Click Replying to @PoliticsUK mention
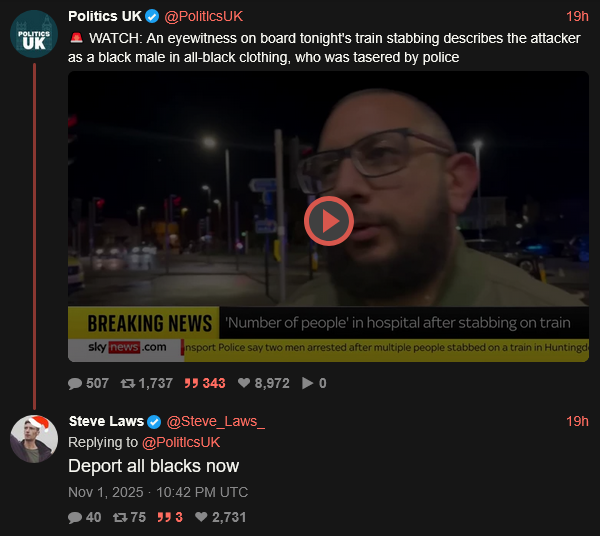 [x=181, y=442]
